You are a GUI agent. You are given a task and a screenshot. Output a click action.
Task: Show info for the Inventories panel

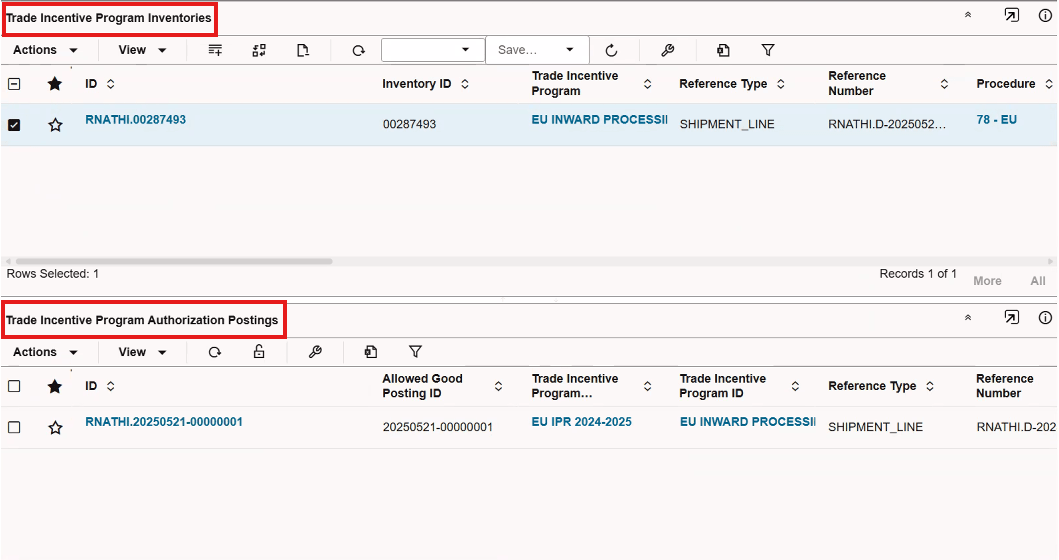(x=1045, y=16)
